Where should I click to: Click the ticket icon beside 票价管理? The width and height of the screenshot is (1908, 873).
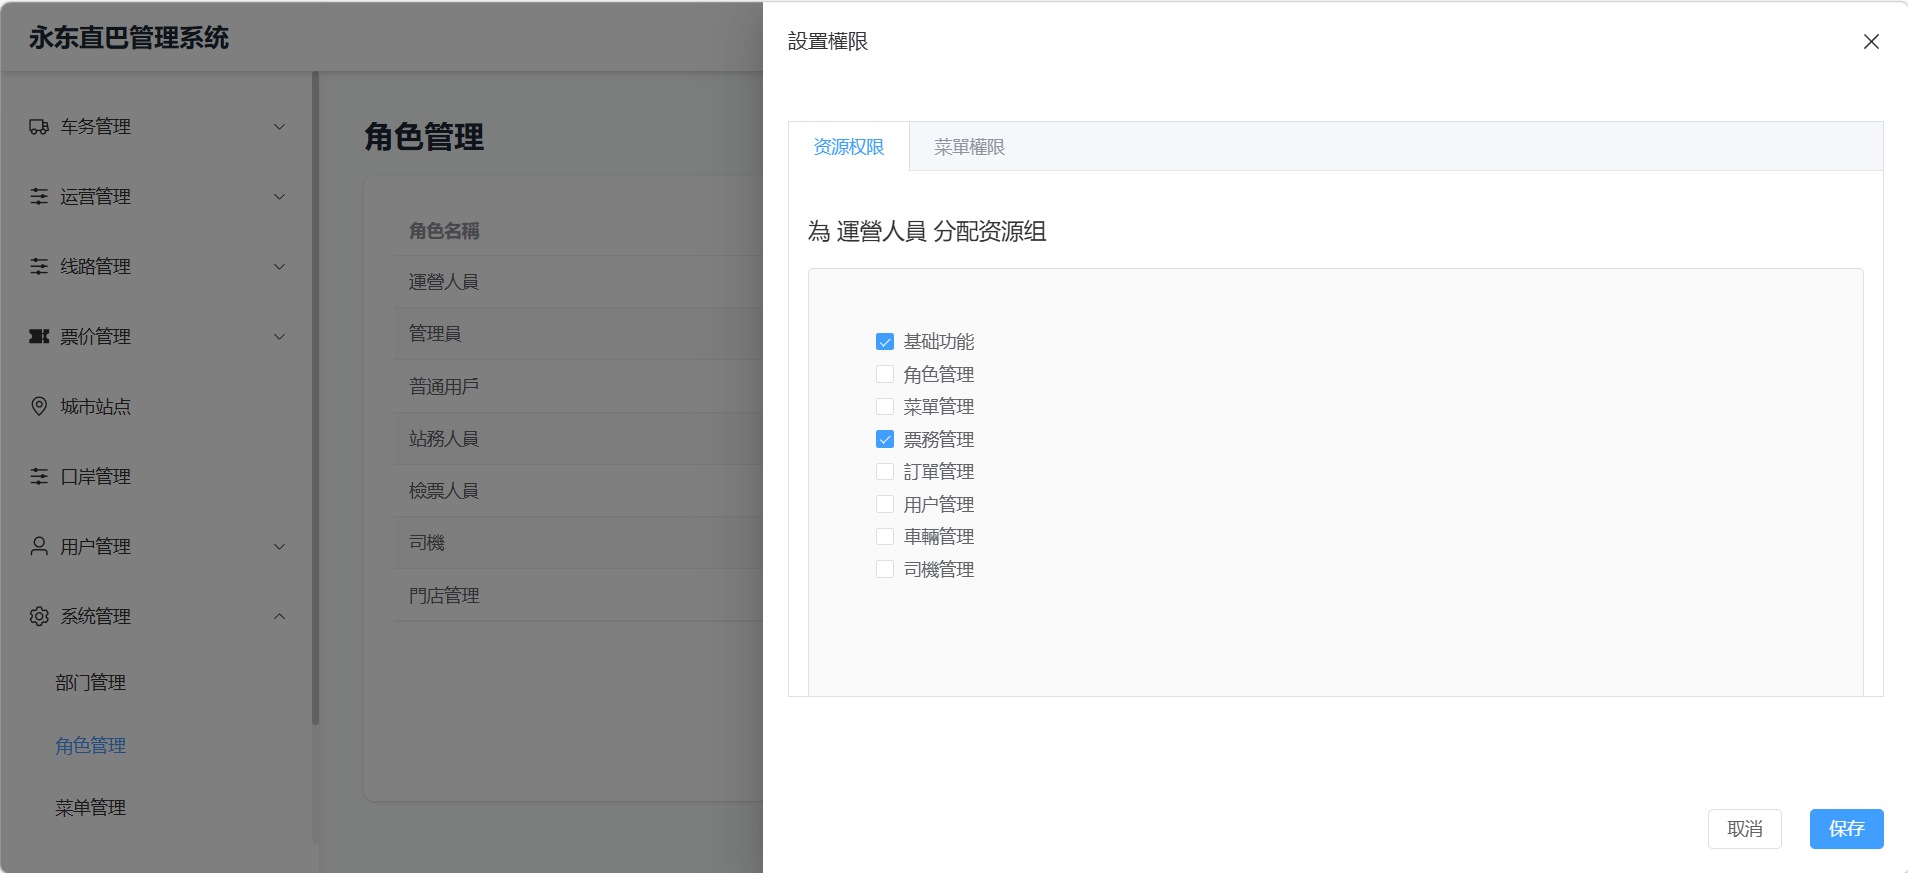point(39,337)
